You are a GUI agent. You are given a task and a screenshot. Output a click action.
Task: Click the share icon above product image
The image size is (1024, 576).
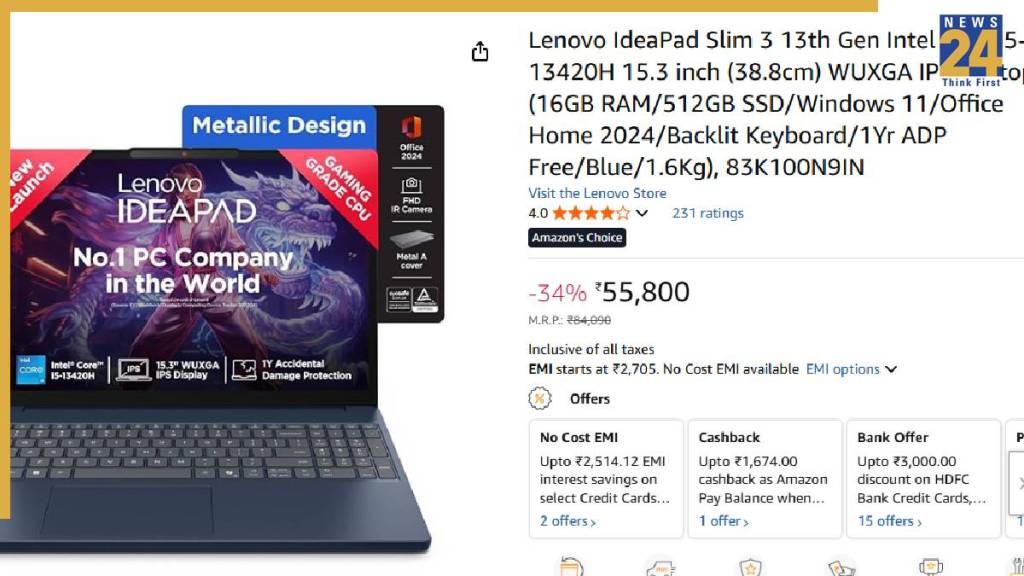(x=480, y=51)
